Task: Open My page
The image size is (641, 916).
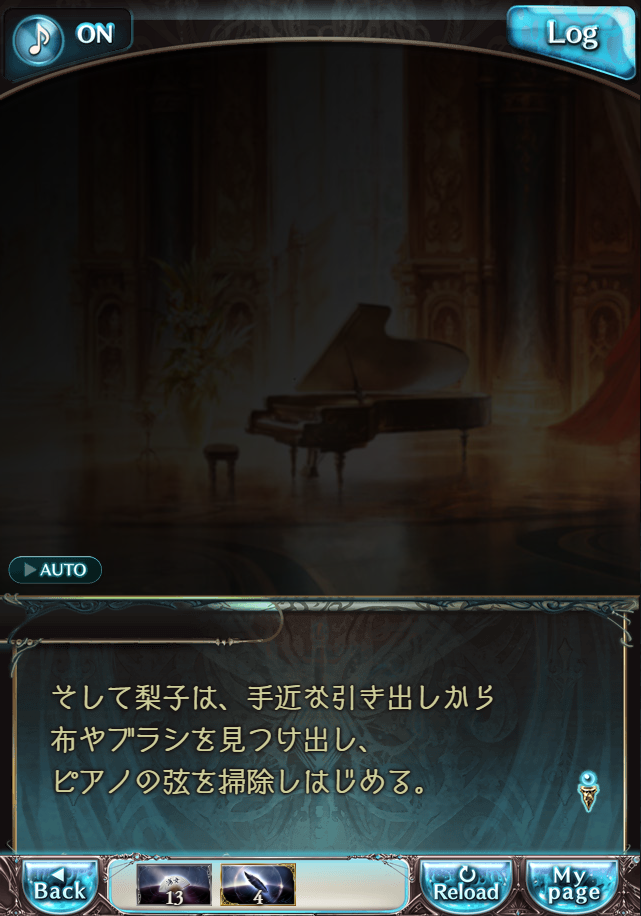Action: [571, 885]
